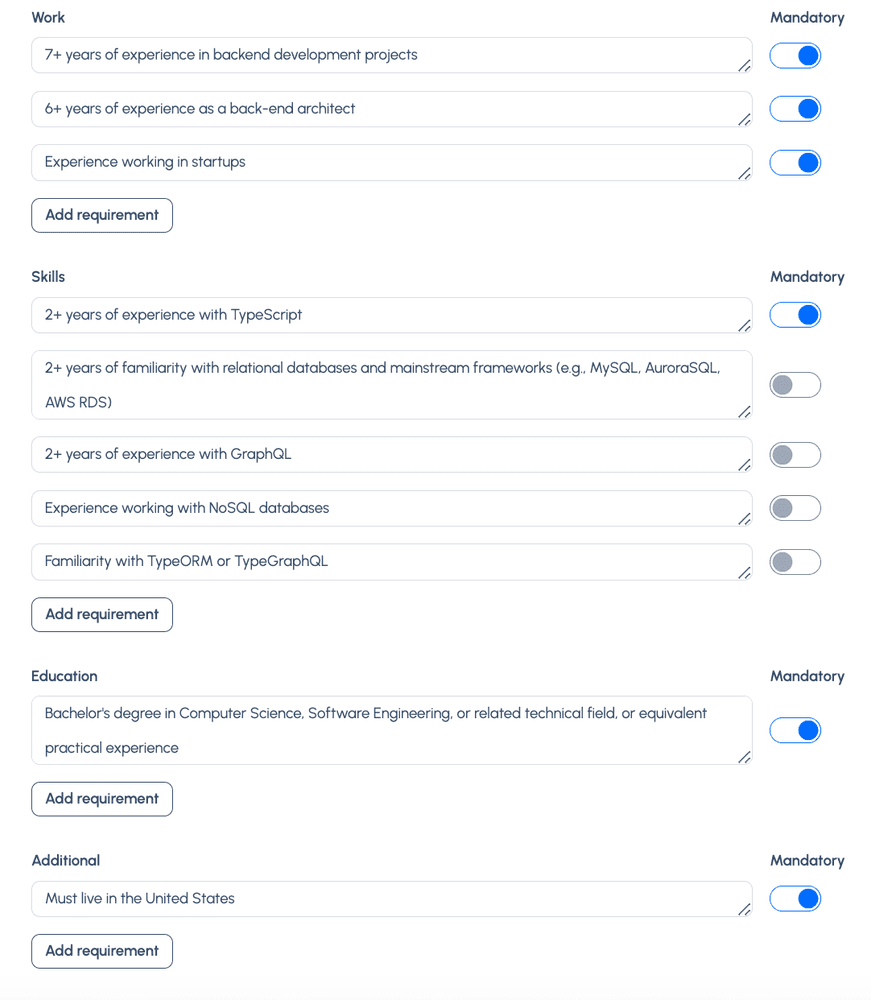Add requirement under Work section
The height and width of the screenshot is (1000, 871).
(x=102, y=216)
